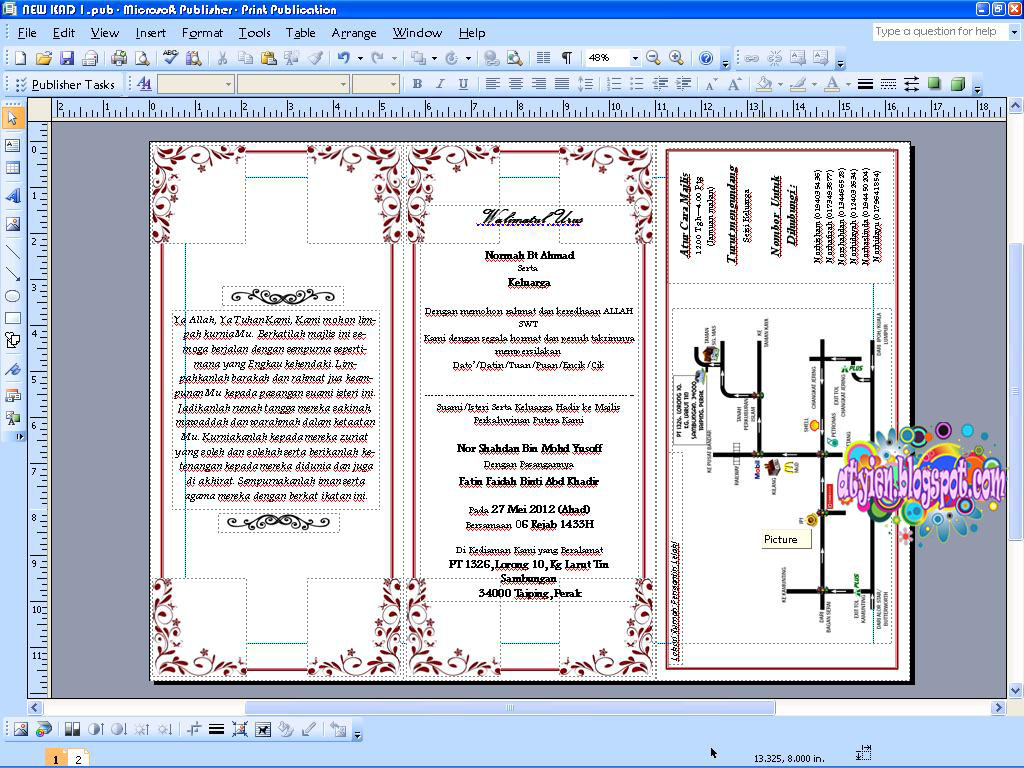Open the Insert menu
This screenshot has height=768, width=1024.
pyautogui.click(x=150, y=33)
